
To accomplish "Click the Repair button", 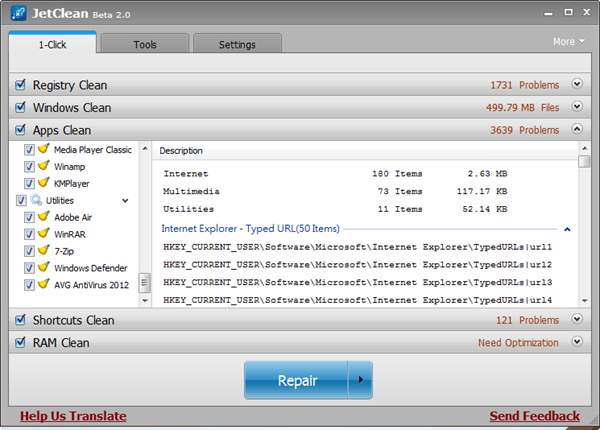I will click(296, 380).
